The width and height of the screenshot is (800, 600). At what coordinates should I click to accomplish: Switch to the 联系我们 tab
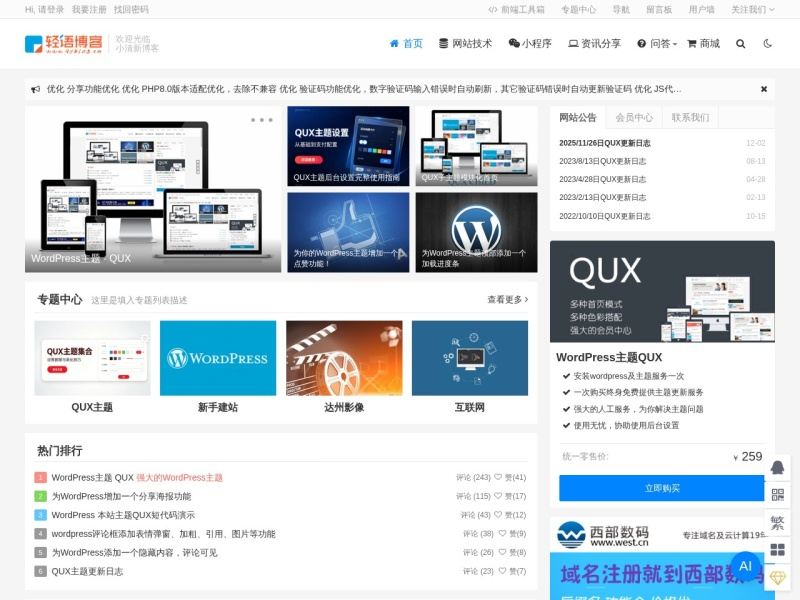point(690,117)
